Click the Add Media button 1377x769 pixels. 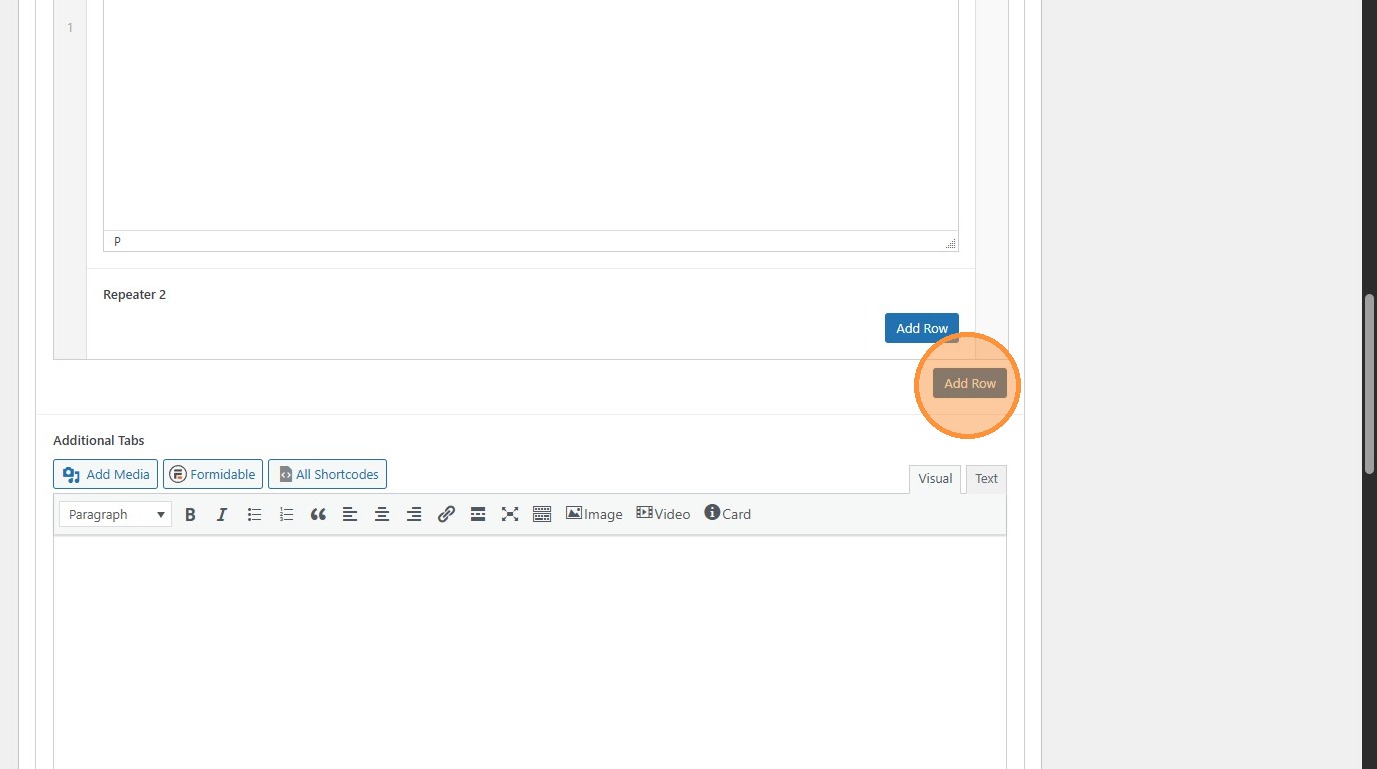(x=106, y=474)
